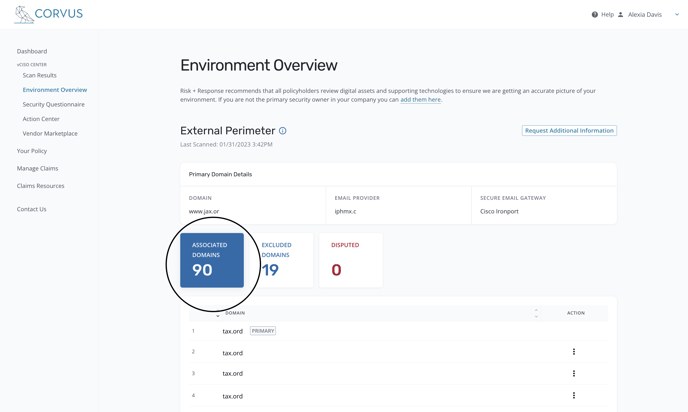Click the www.jax.or domain value
688x412 pixels.
click(x=204, y=211)
